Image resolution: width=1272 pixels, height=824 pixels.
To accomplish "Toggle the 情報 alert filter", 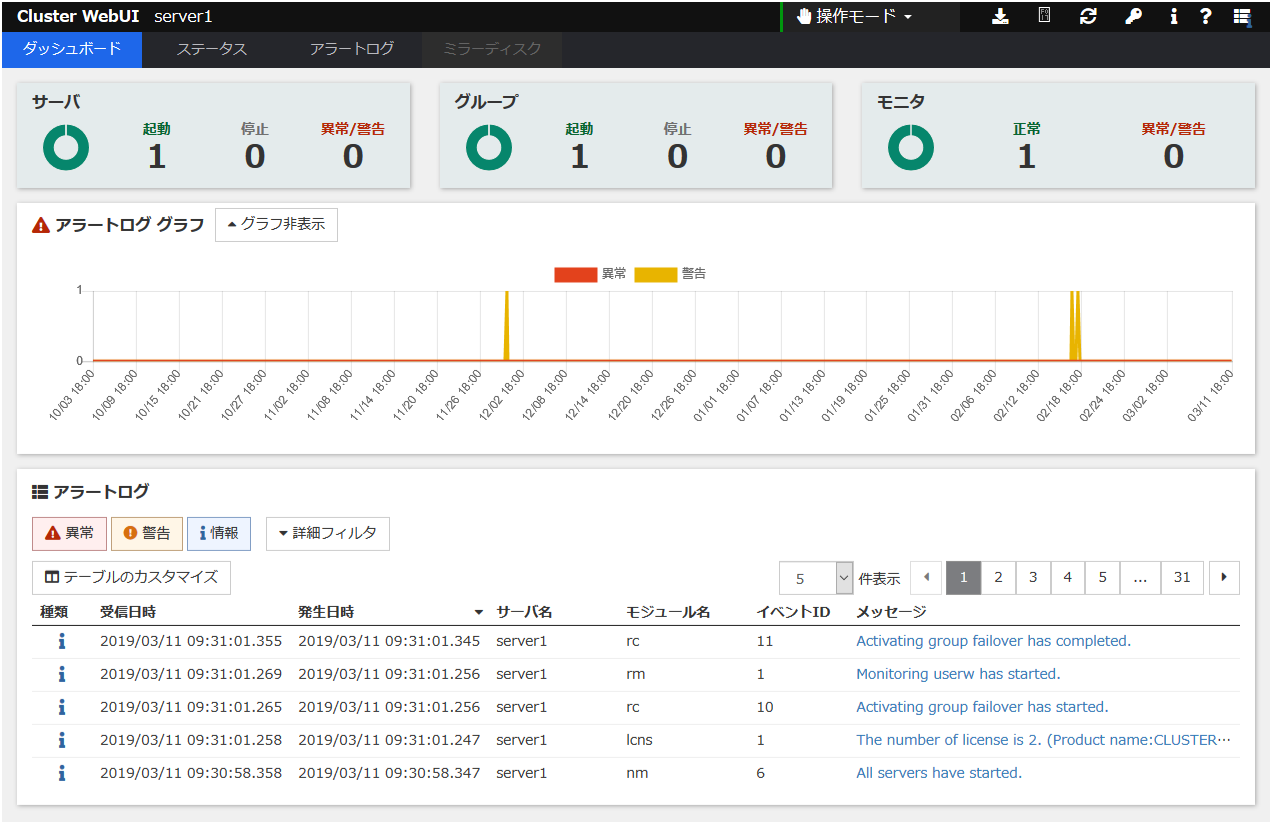I will coord(219,533).
